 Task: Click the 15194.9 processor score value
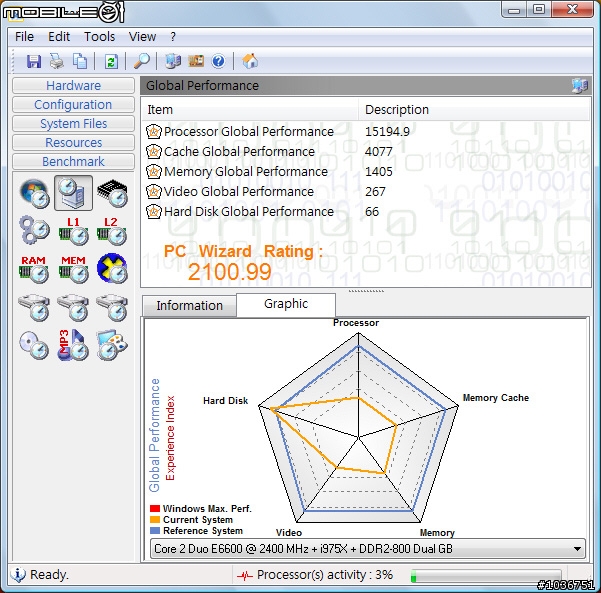(387, 131)
